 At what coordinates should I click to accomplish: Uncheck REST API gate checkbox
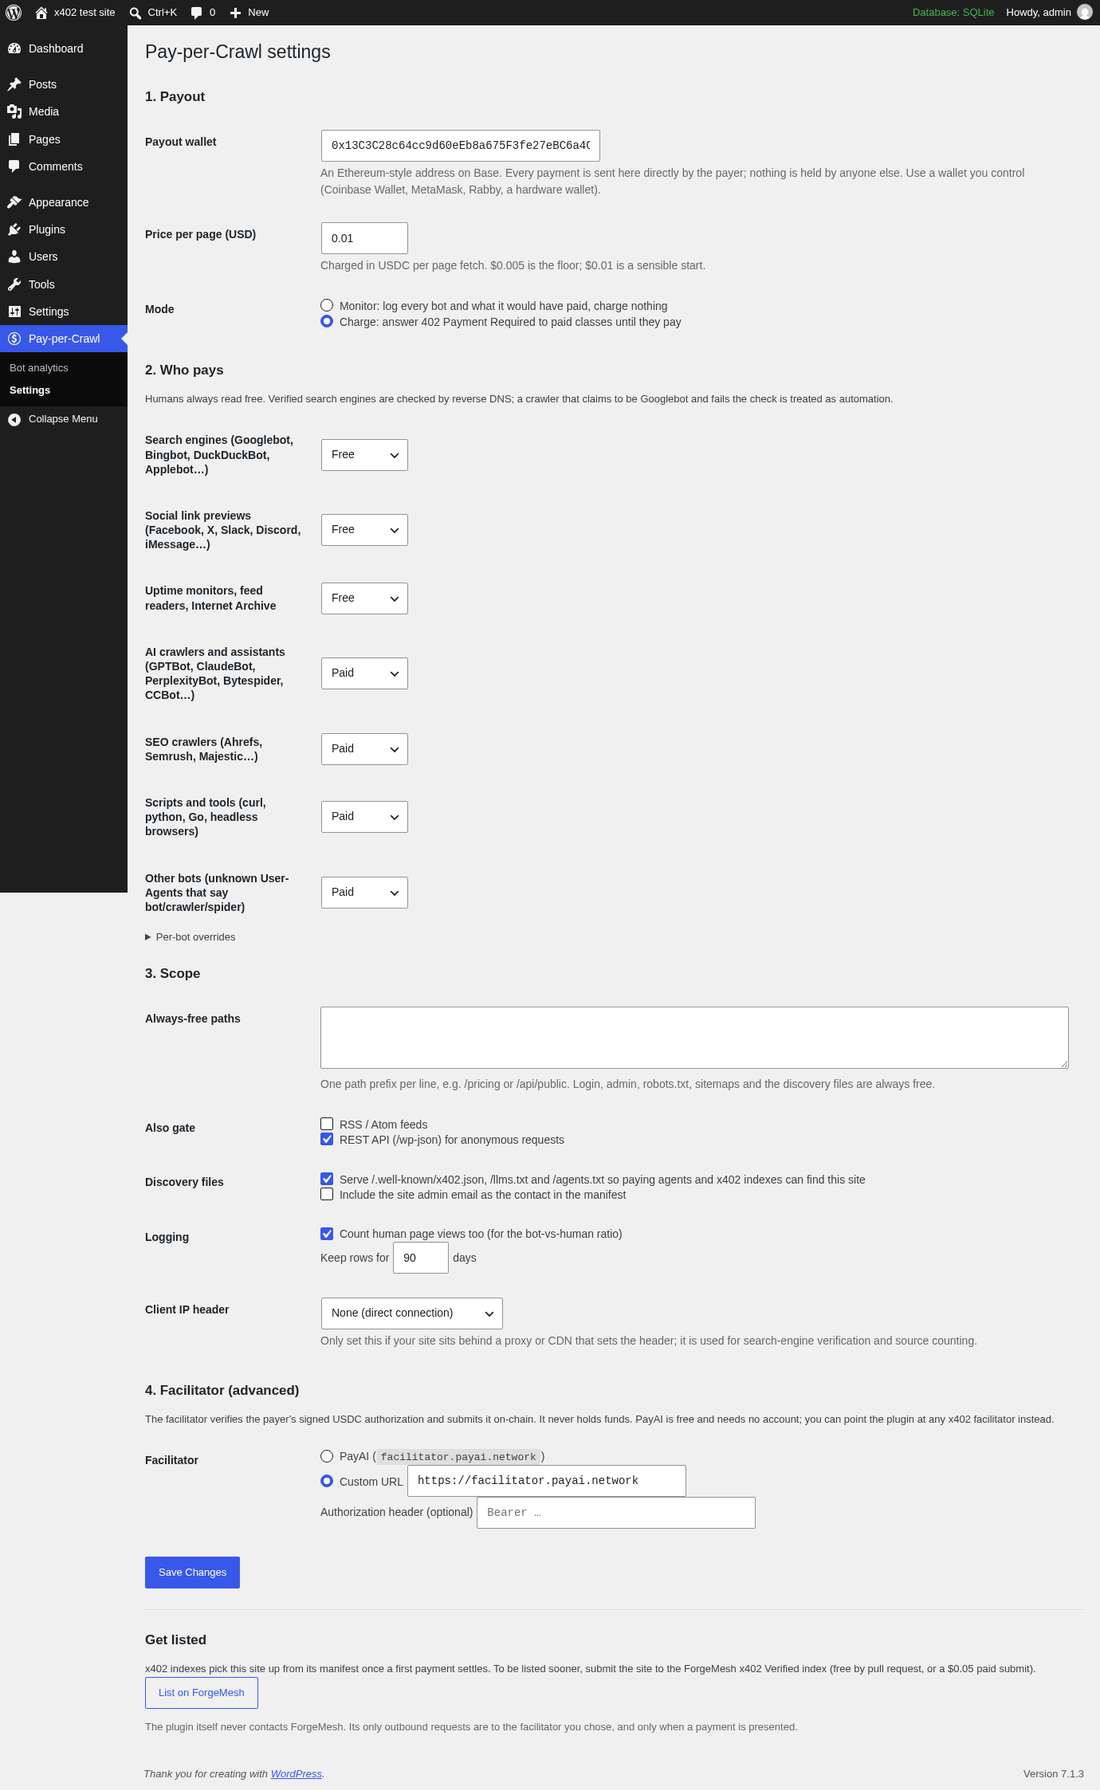[327, 1139]
